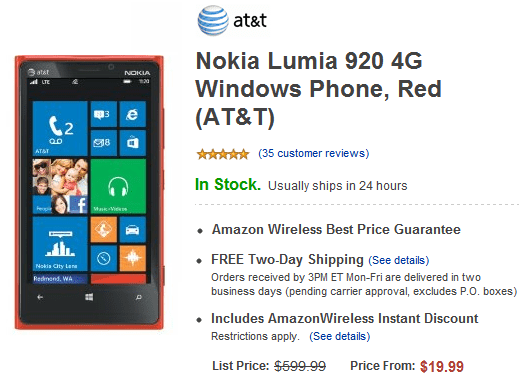530x378 pixels.
Task: Tap the Nokia Drive car tile
Action: pos(132,230)
